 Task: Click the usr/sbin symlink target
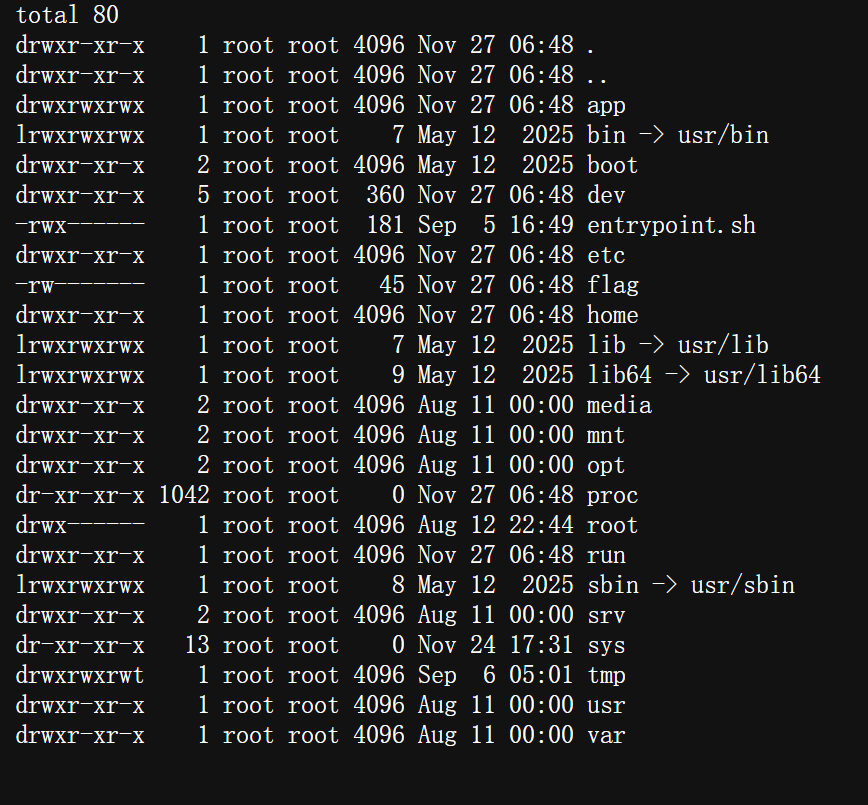(x=742, y=585)
